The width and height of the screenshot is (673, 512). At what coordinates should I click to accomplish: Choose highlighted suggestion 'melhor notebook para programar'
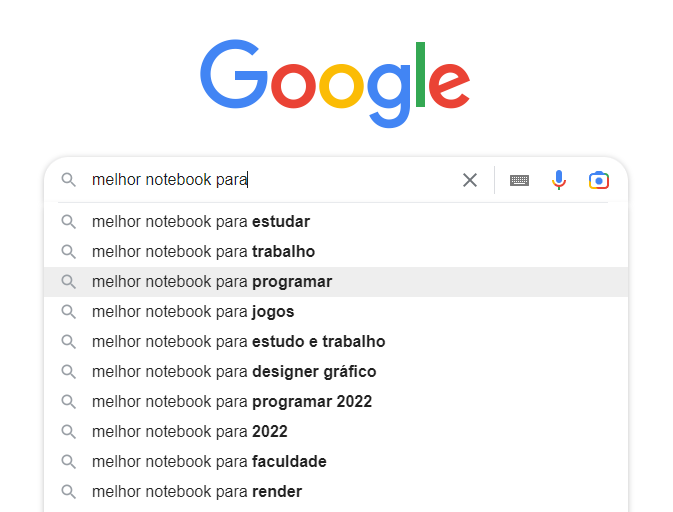tap(336, 282)
